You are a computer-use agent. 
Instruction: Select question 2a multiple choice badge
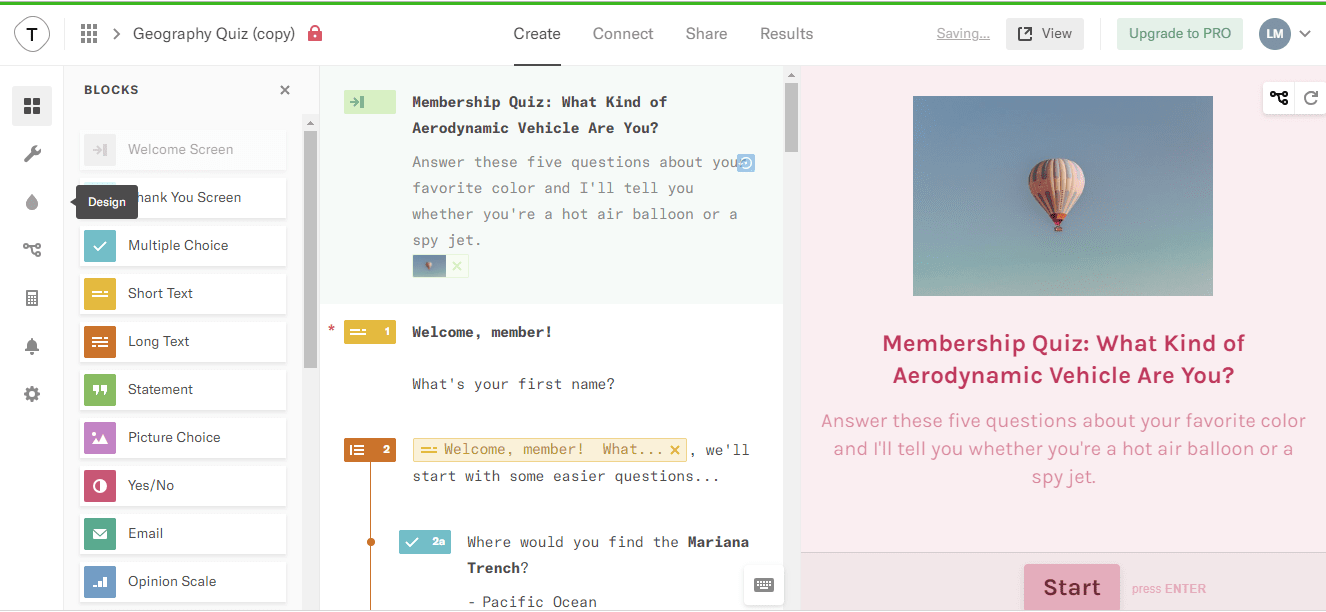(425, 542)
